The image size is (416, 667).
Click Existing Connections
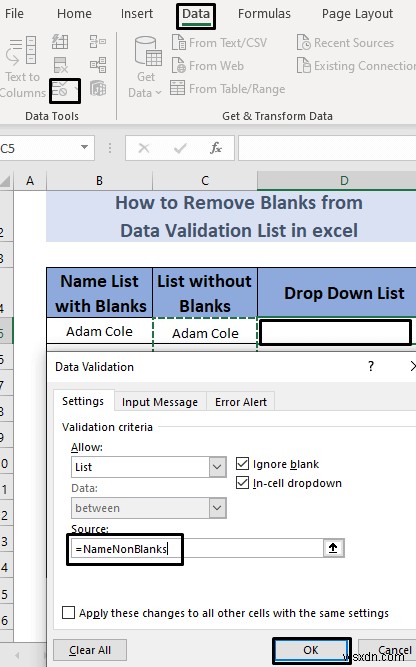356,66
